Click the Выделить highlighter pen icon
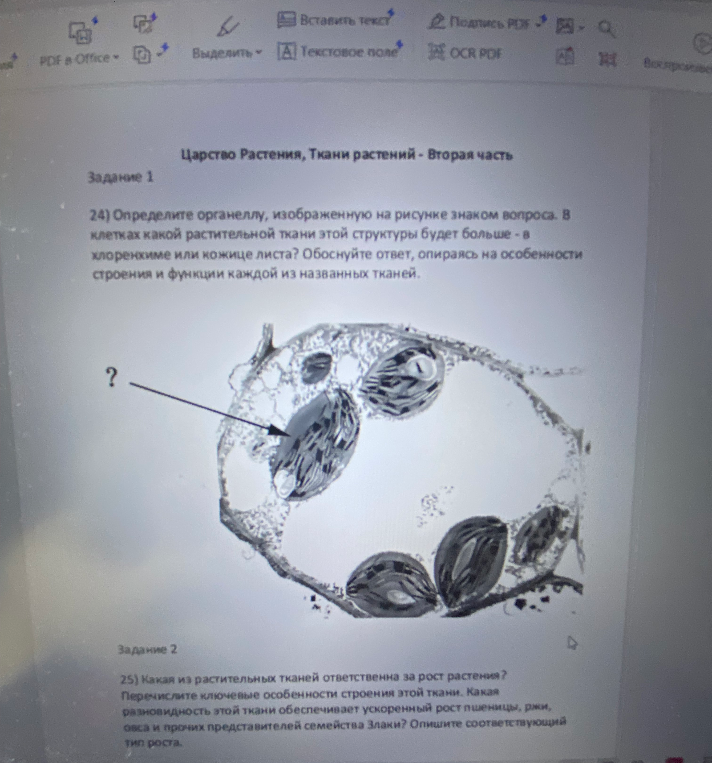The width and height of the screenshot is (712, 763). [227, 26]
